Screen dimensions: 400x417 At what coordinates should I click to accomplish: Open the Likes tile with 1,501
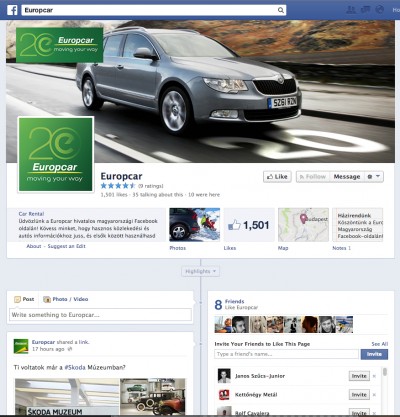pos(249,225)
